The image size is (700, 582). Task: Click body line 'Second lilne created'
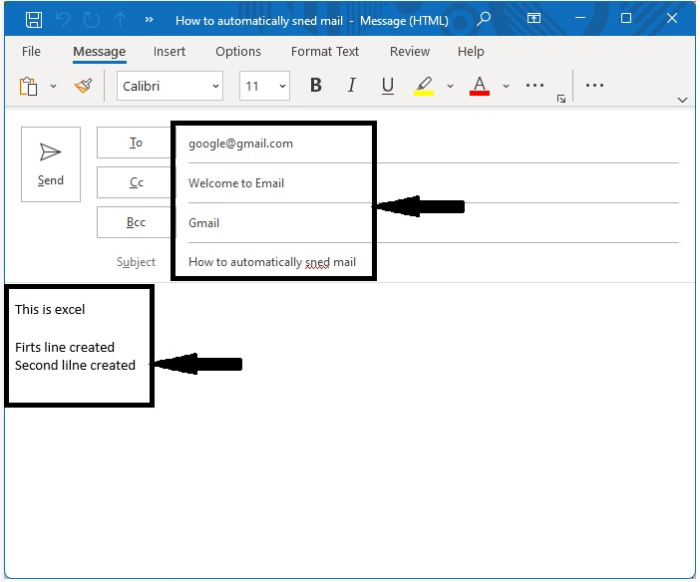point(75,365)
